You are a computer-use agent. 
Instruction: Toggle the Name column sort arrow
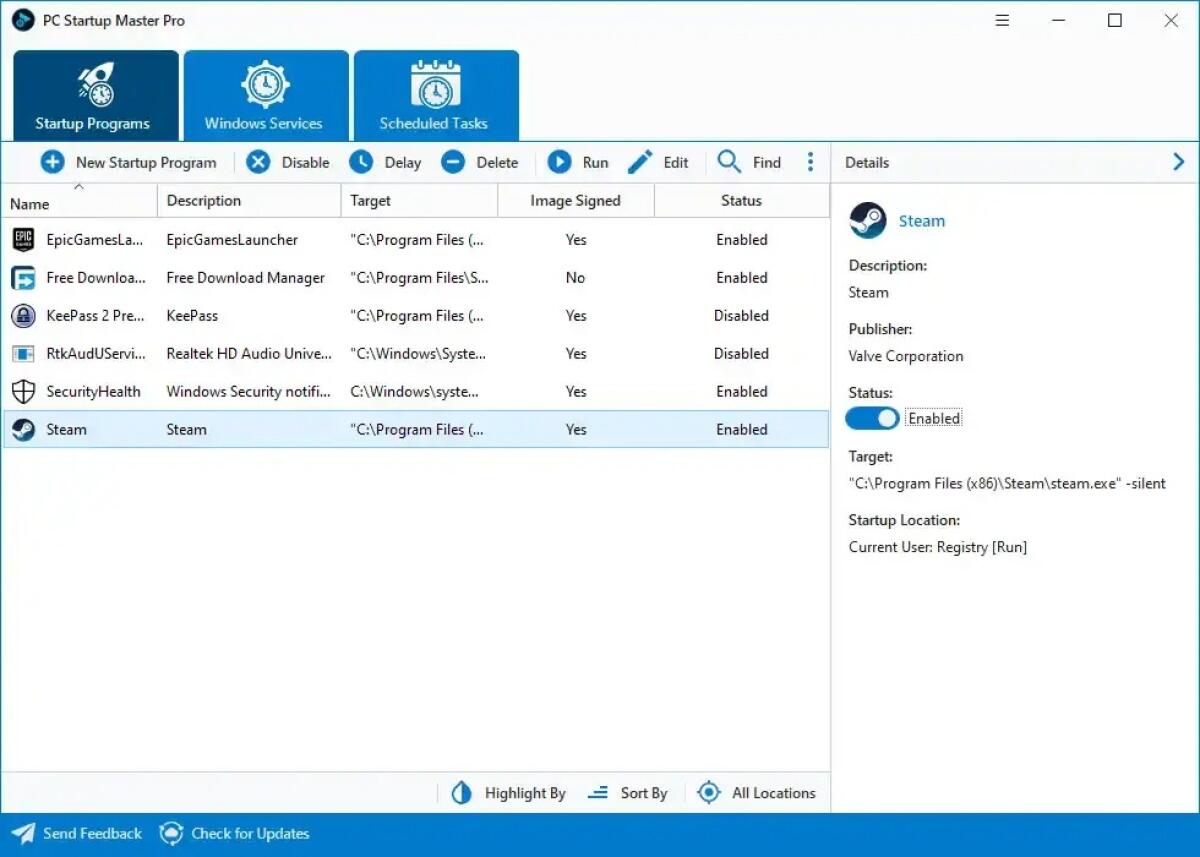tap(79, 186)
